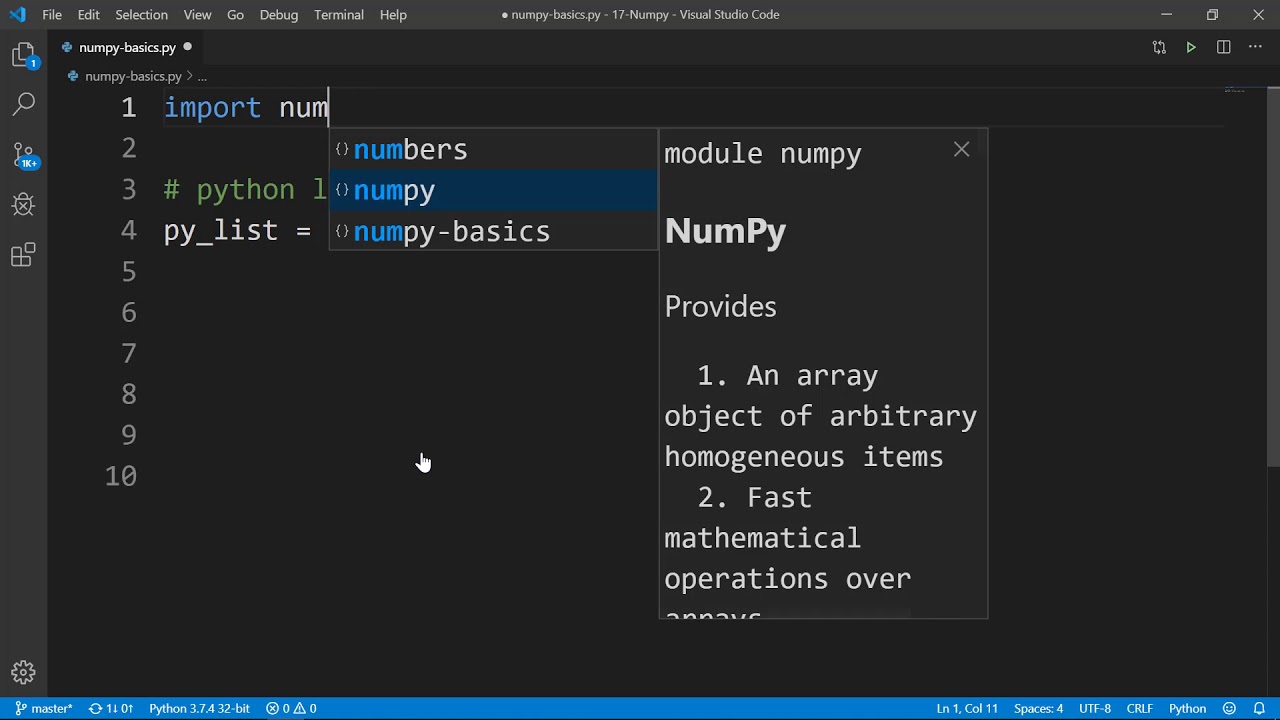Open the errors and warnings problems panel
Viewport: 1280px width, 720px height.
291,708
